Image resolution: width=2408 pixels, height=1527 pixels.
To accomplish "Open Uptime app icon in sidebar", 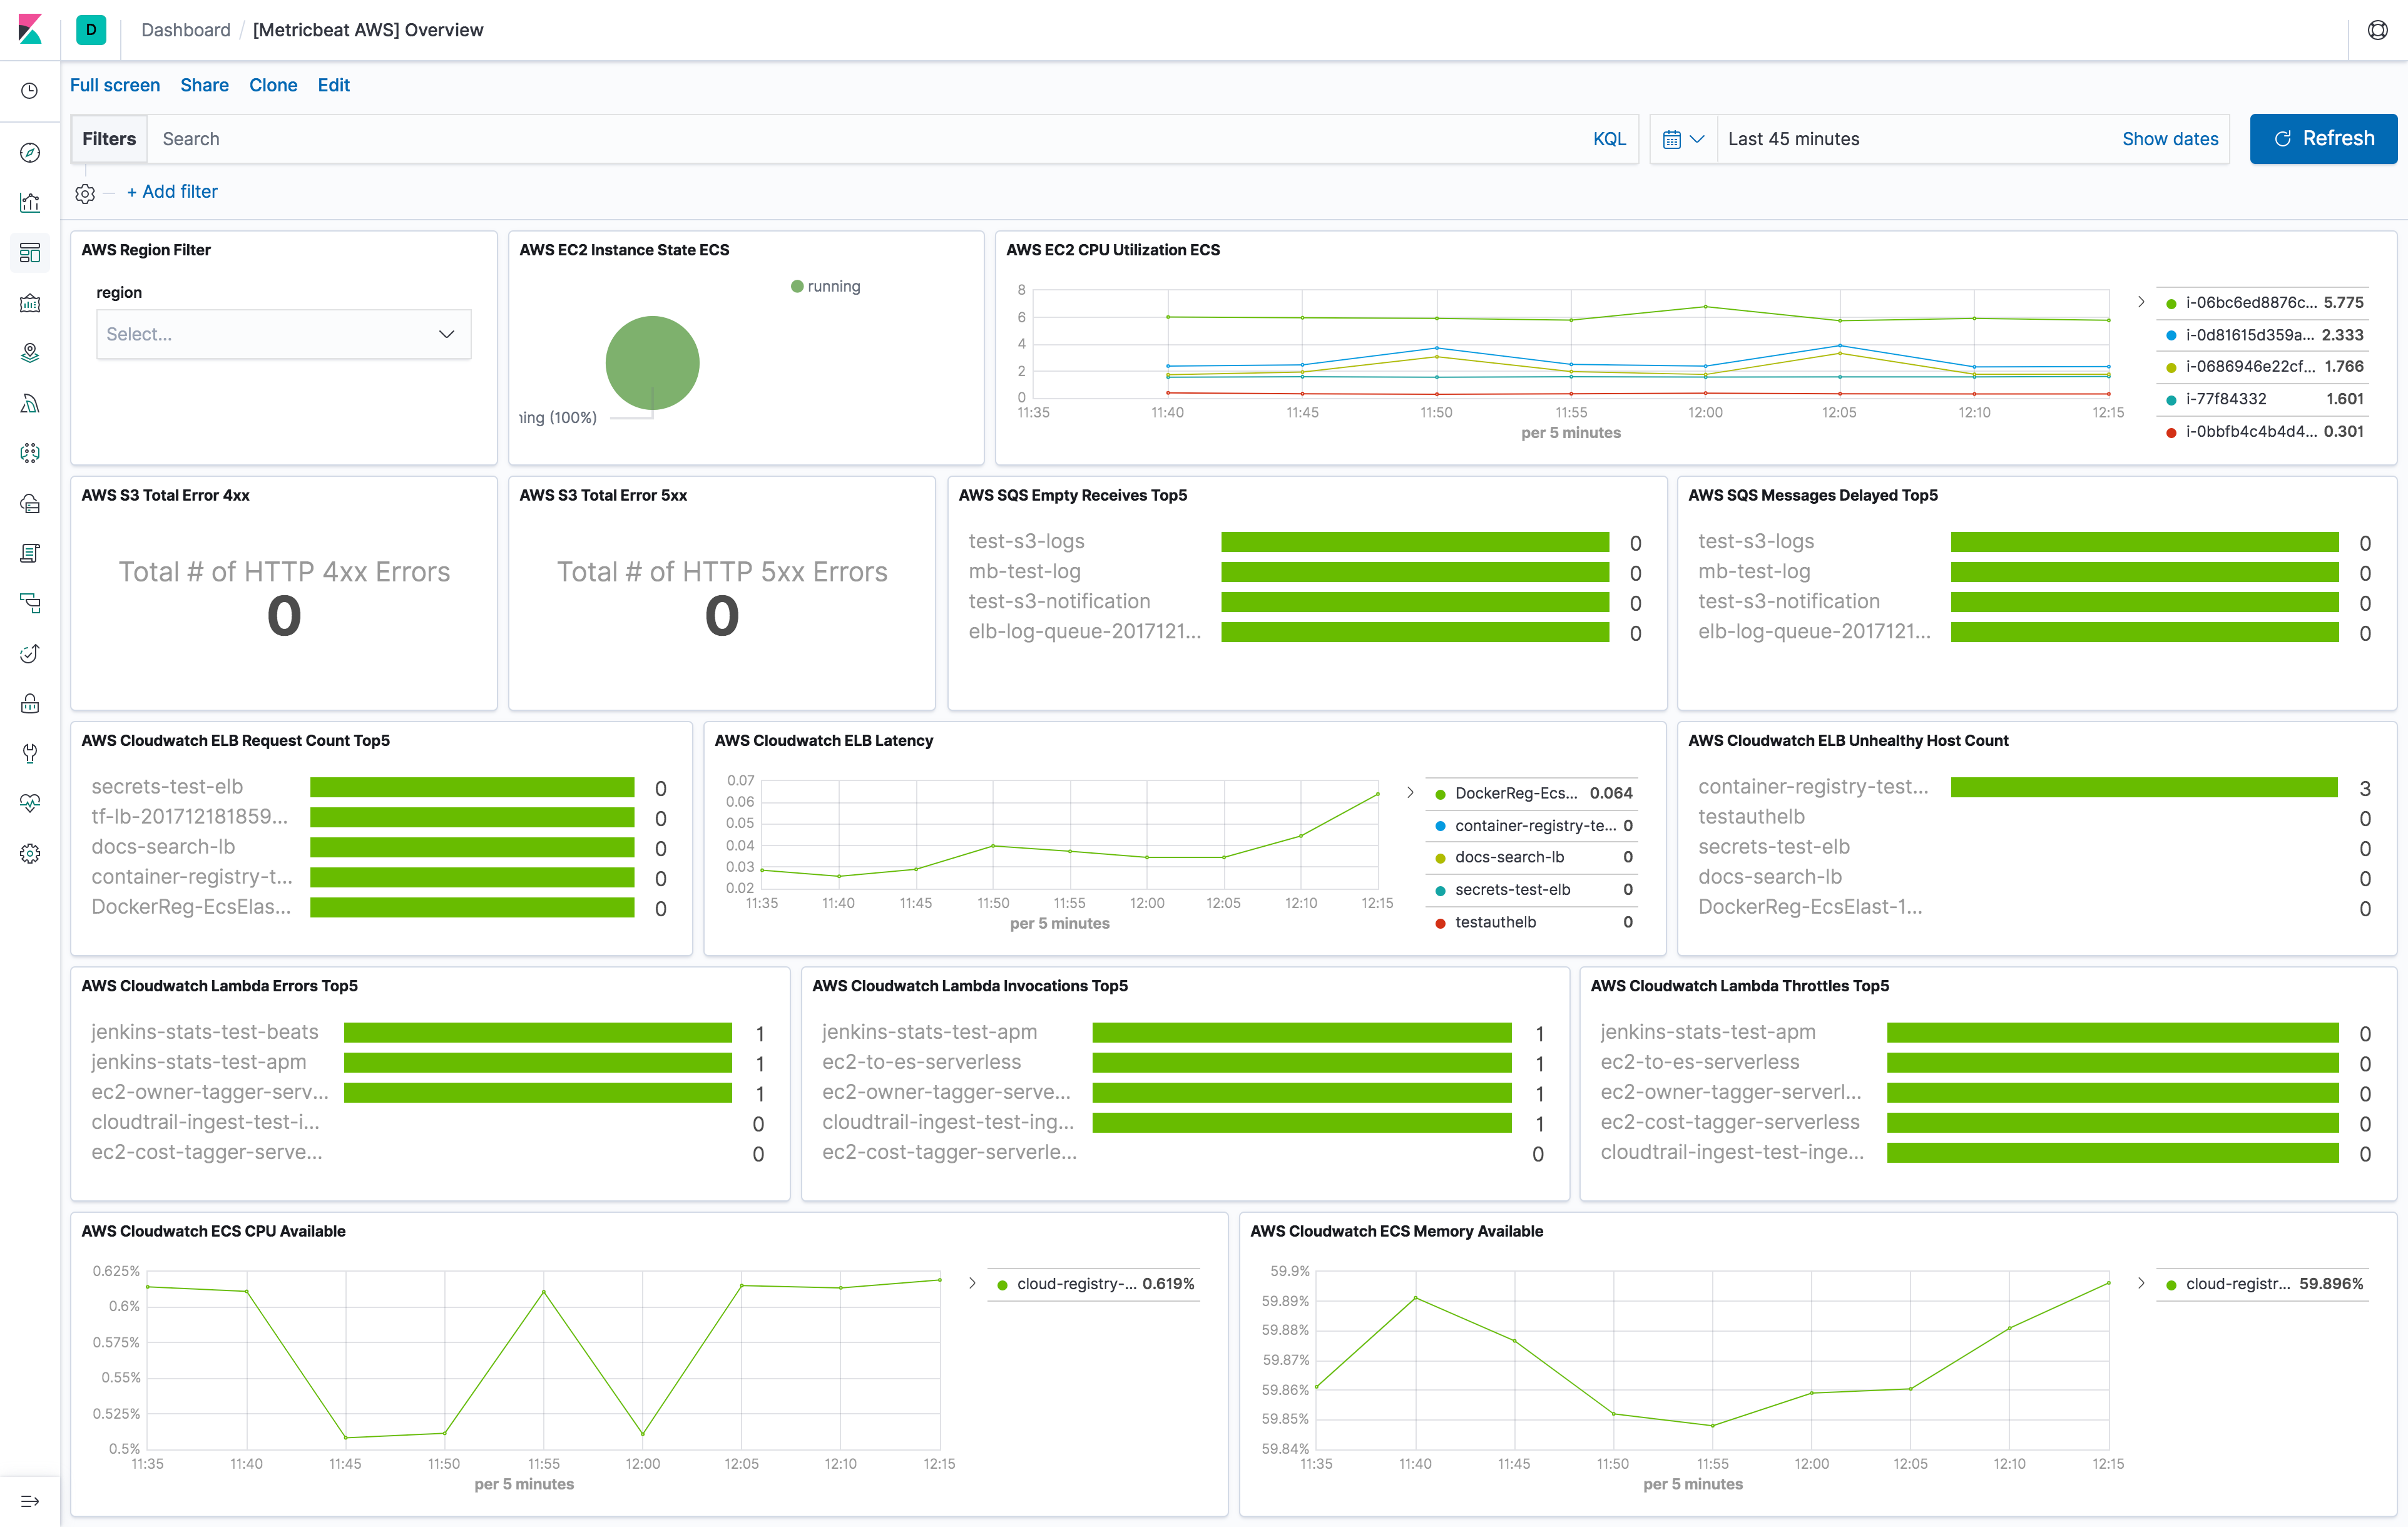I will point(30,653).
